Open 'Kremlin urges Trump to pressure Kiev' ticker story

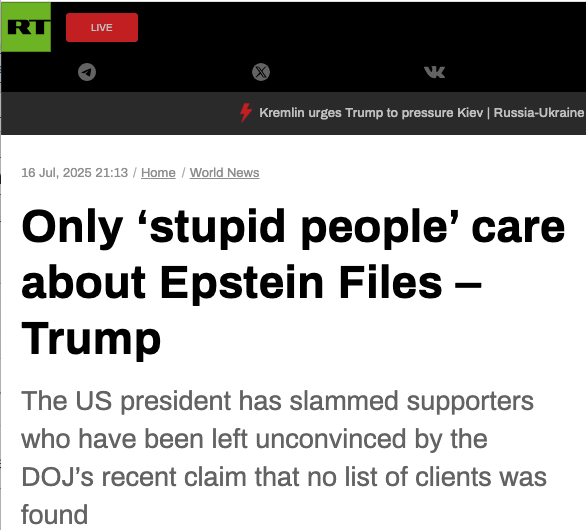coord(371,113)
